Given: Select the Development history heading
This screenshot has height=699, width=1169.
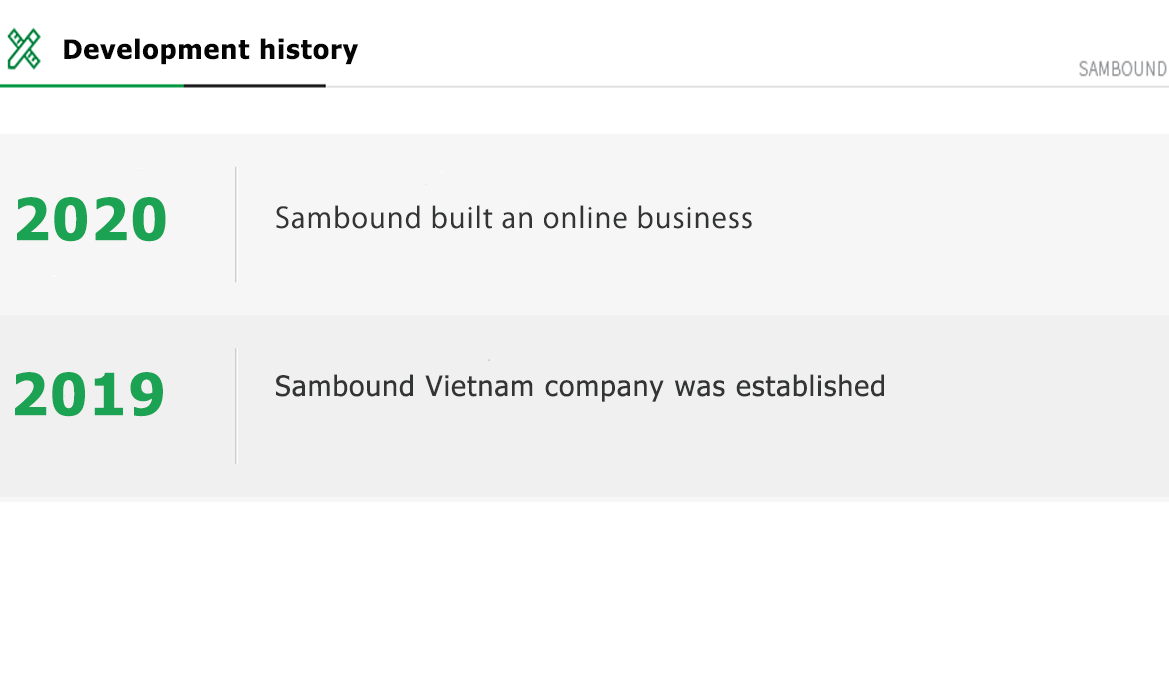Looking at the screenshot, I should tap(210, 50).
